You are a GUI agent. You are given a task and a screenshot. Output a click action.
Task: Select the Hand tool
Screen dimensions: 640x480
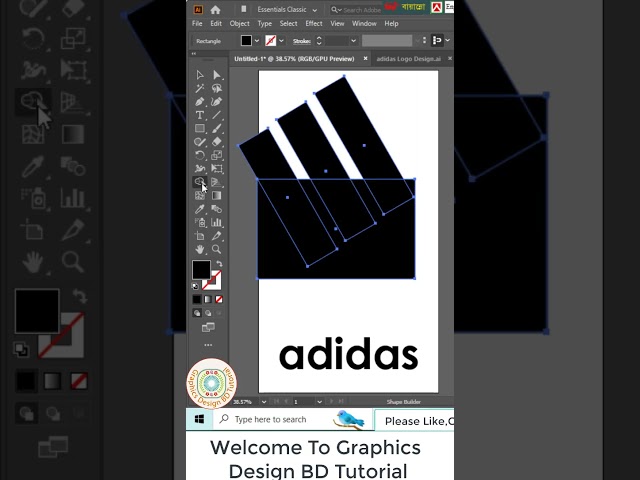coord(200,249)
